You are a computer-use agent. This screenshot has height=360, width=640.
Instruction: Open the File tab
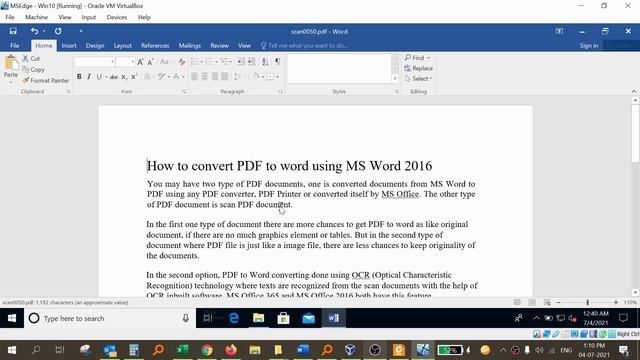(x=14, y=46)
